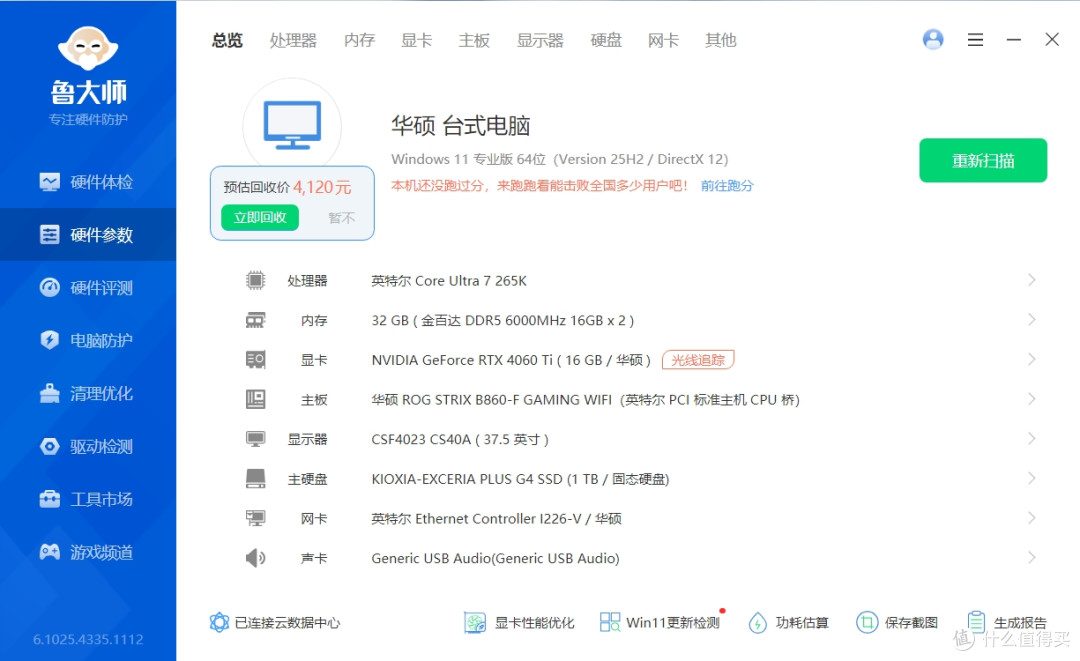Open 清理优化 from the sidebar
1080x661 pixels.
click(87, 393)
